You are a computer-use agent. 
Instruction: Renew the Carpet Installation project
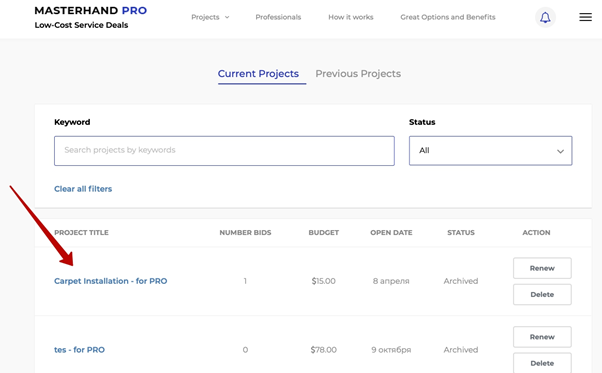point(542,268)
